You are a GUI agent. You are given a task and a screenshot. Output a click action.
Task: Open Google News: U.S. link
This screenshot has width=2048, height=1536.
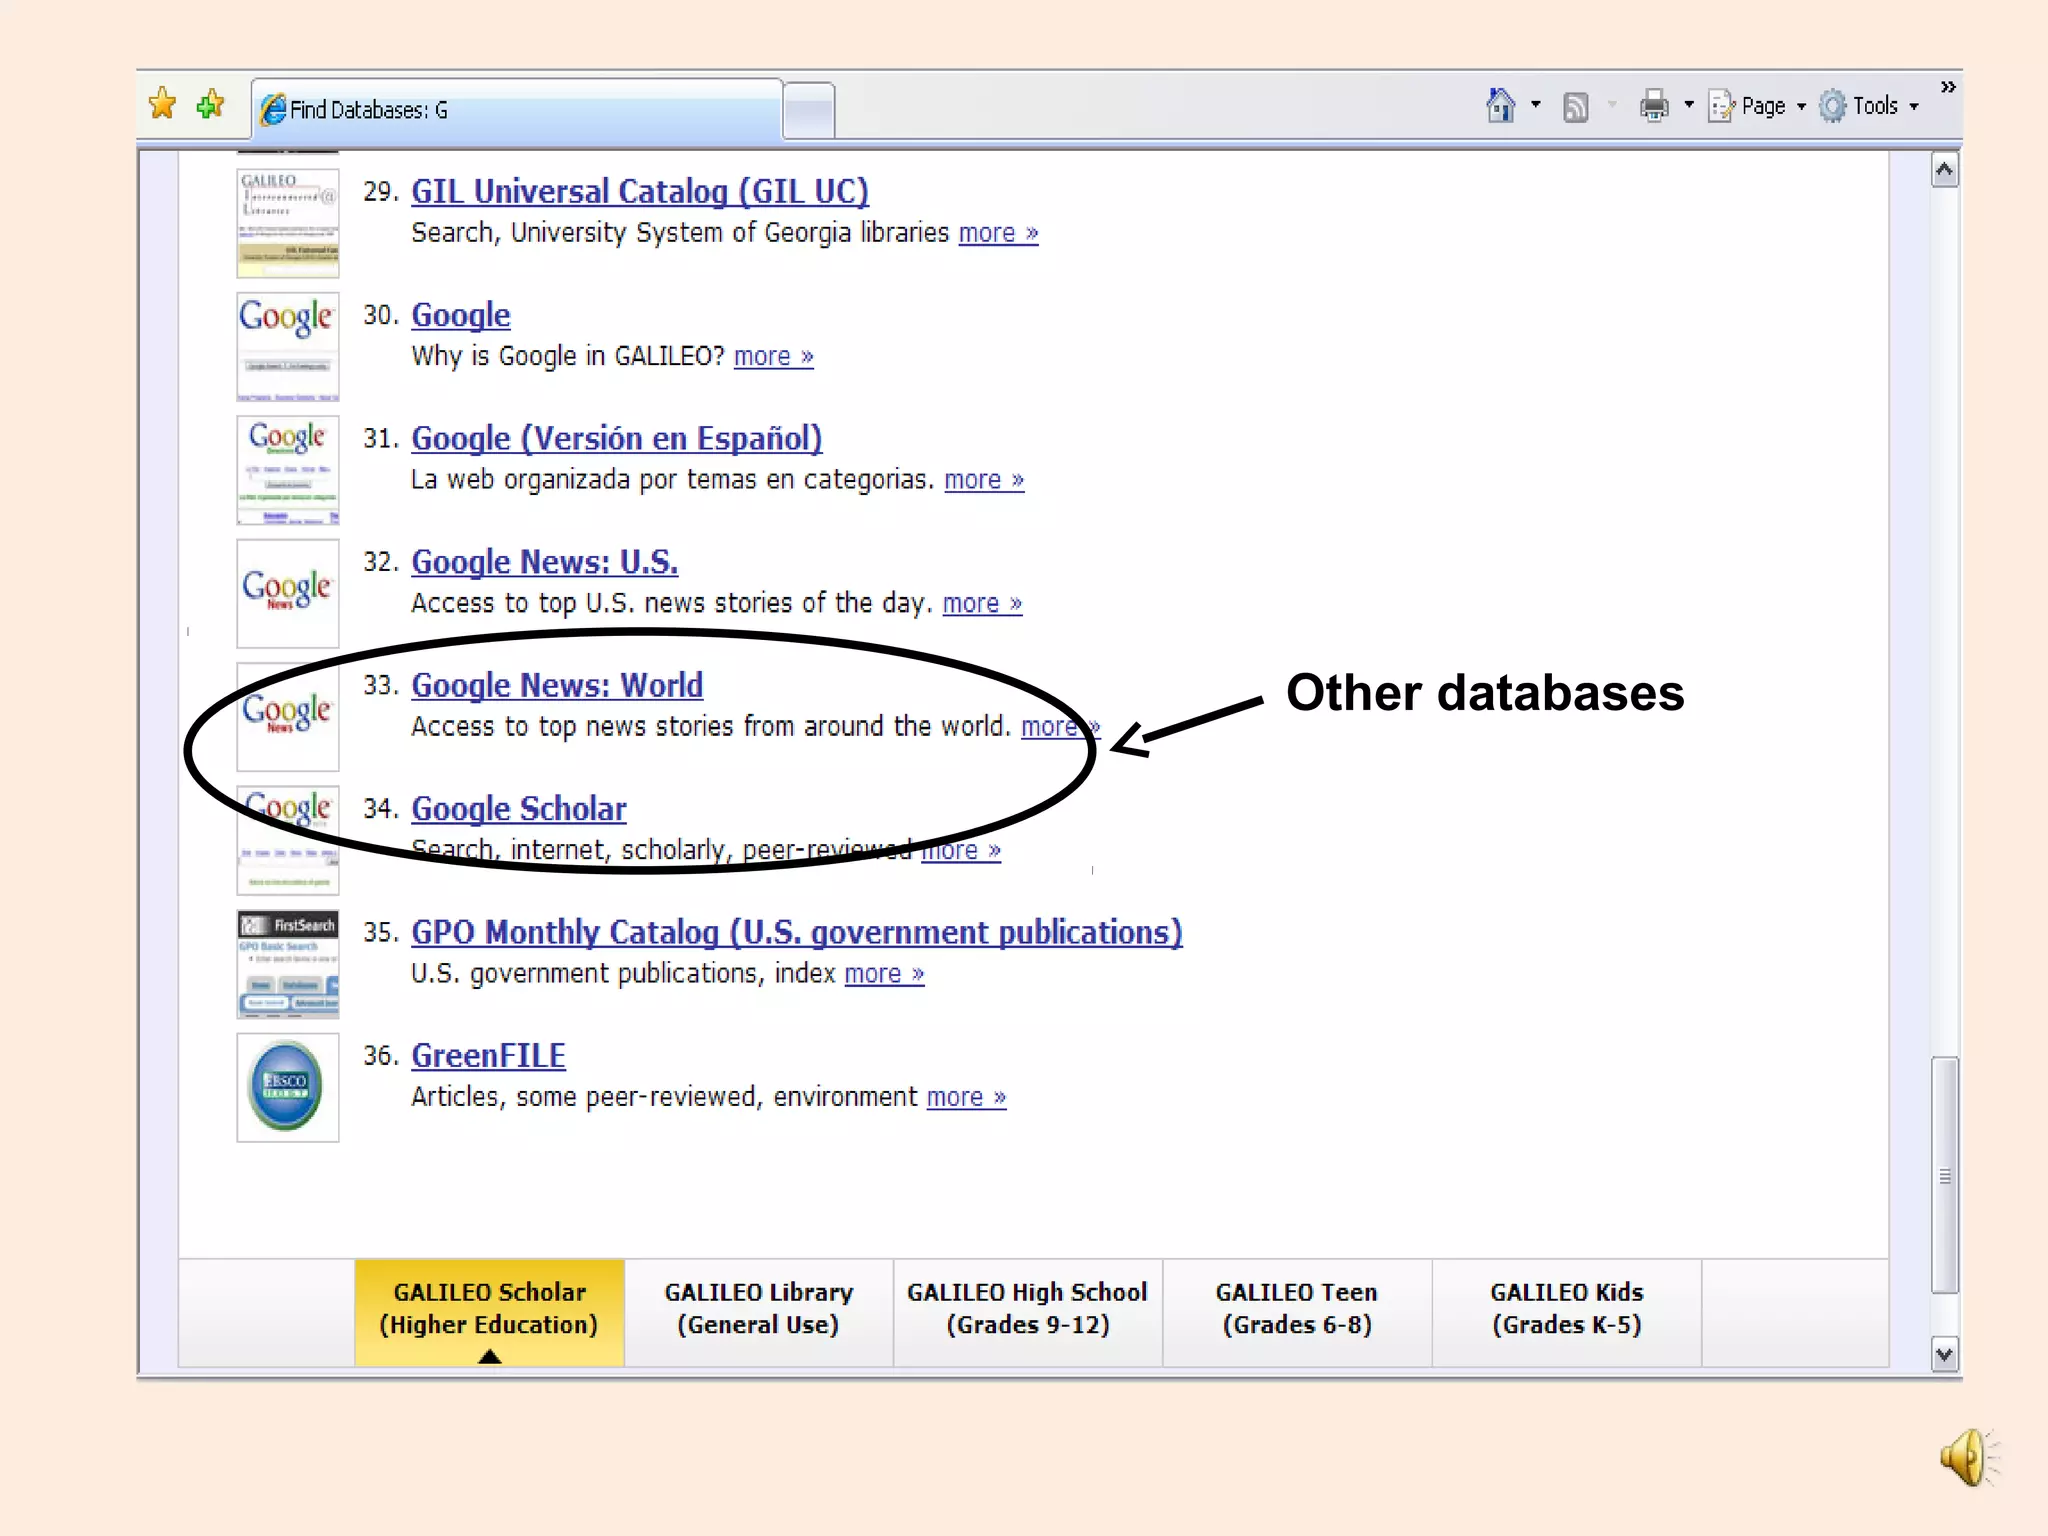point(545,562)
